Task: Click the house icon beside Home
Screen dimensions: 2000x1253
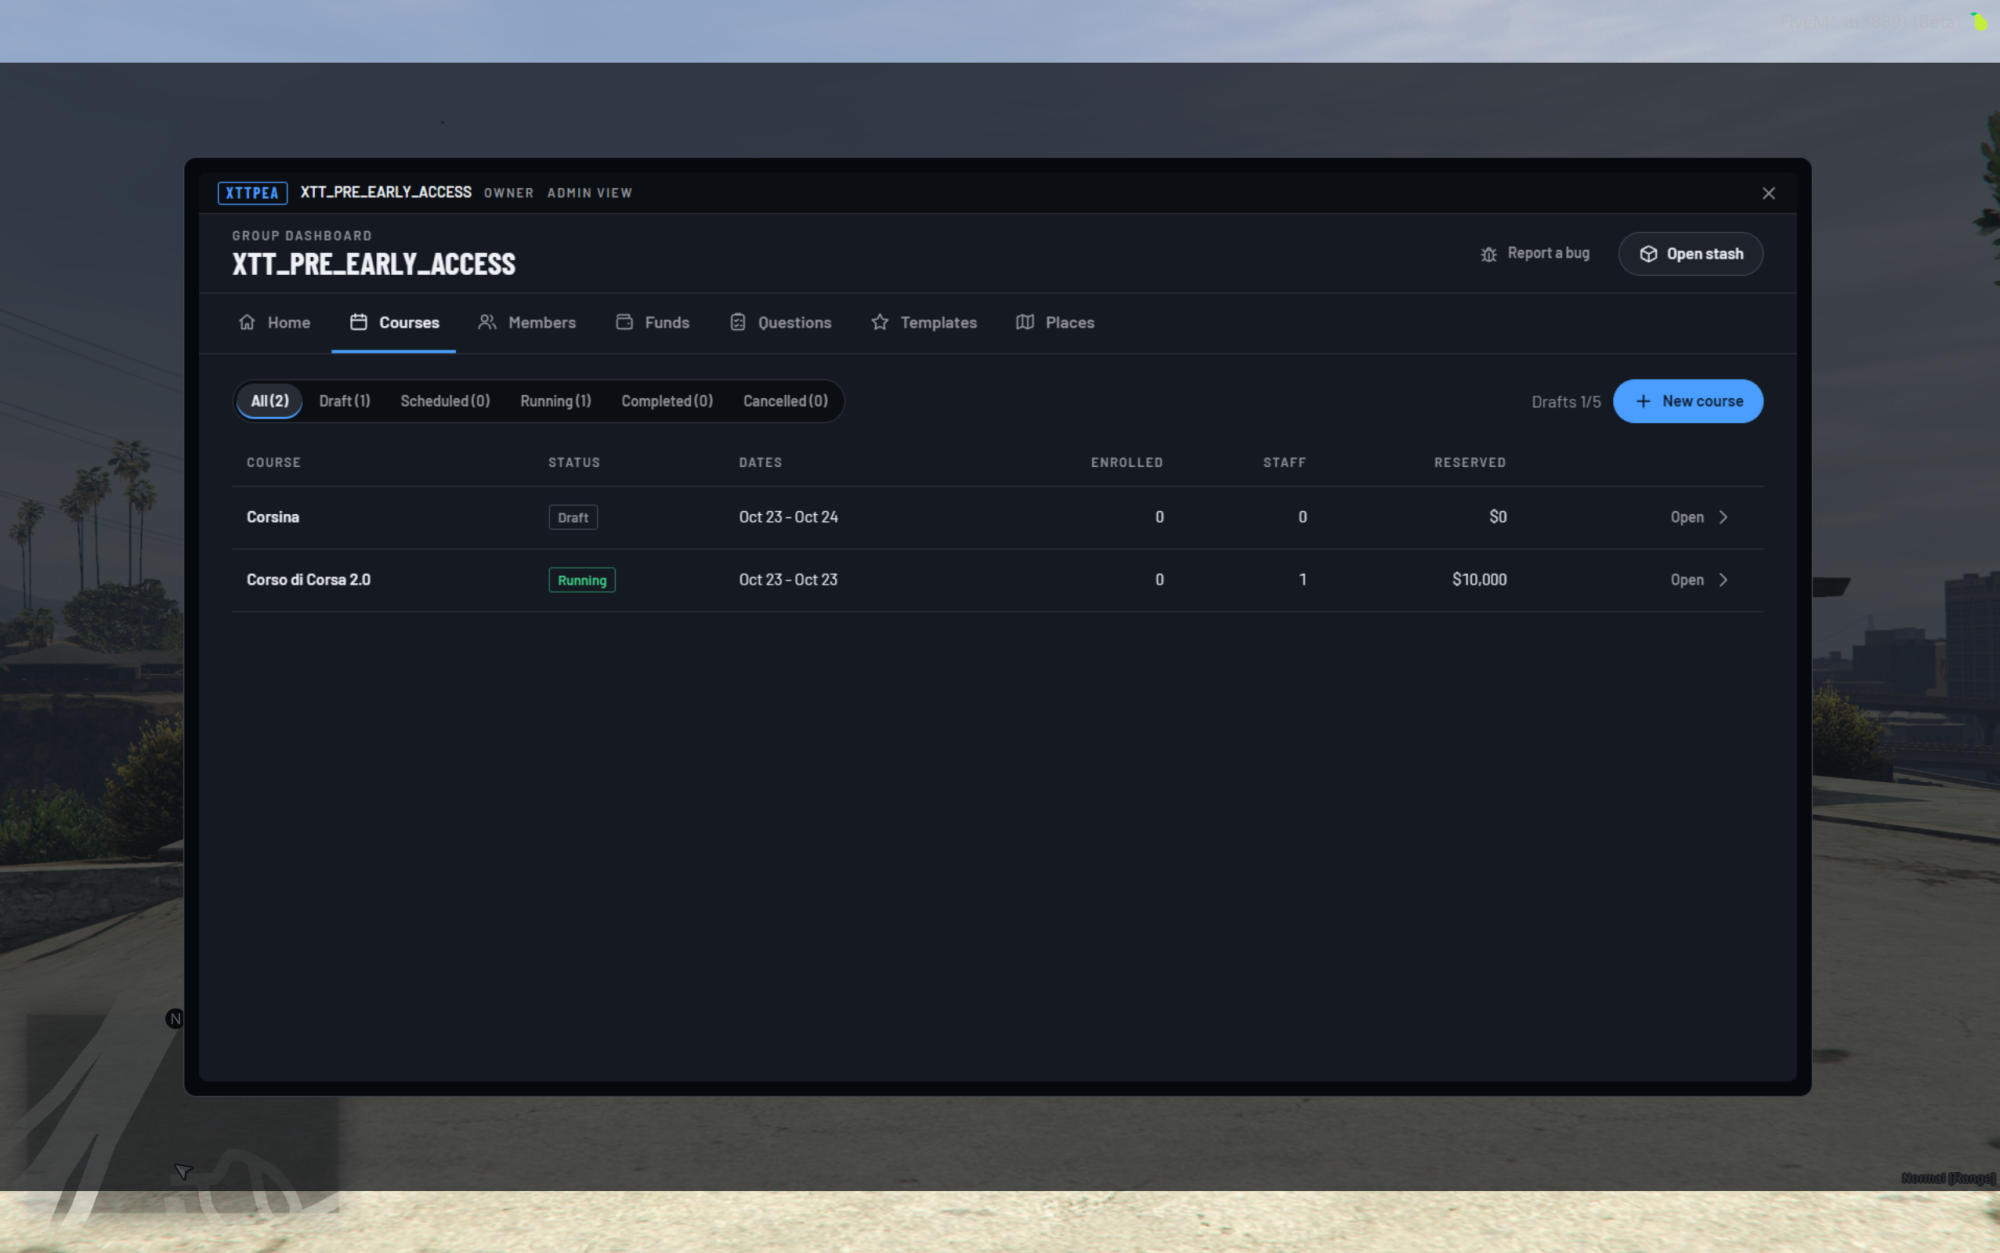Action: pyautogui.click(x=247, y=322)
